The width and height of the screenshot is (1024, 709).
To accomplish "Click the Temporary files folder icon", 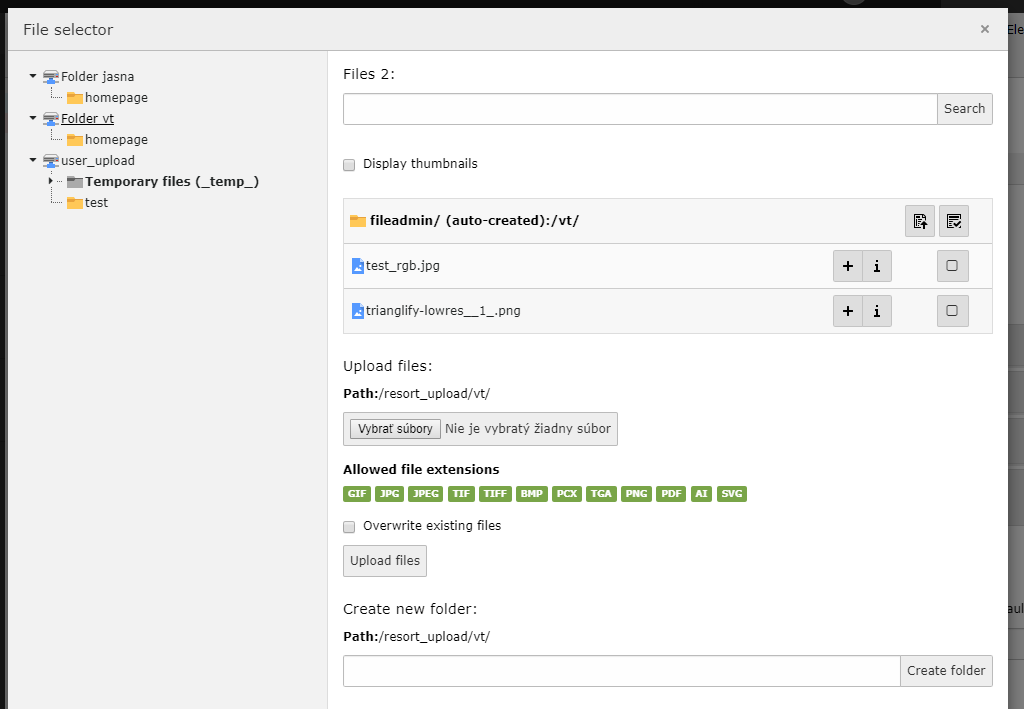I will coord(75,182).
